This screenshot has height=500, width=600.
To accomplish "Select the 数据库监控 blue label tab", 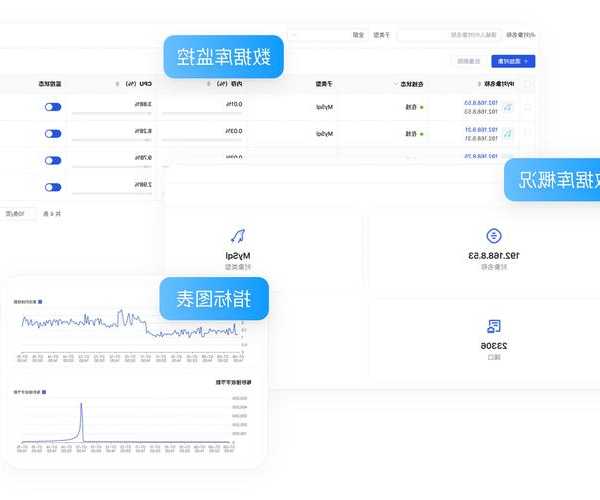I will tap(224, 57).
